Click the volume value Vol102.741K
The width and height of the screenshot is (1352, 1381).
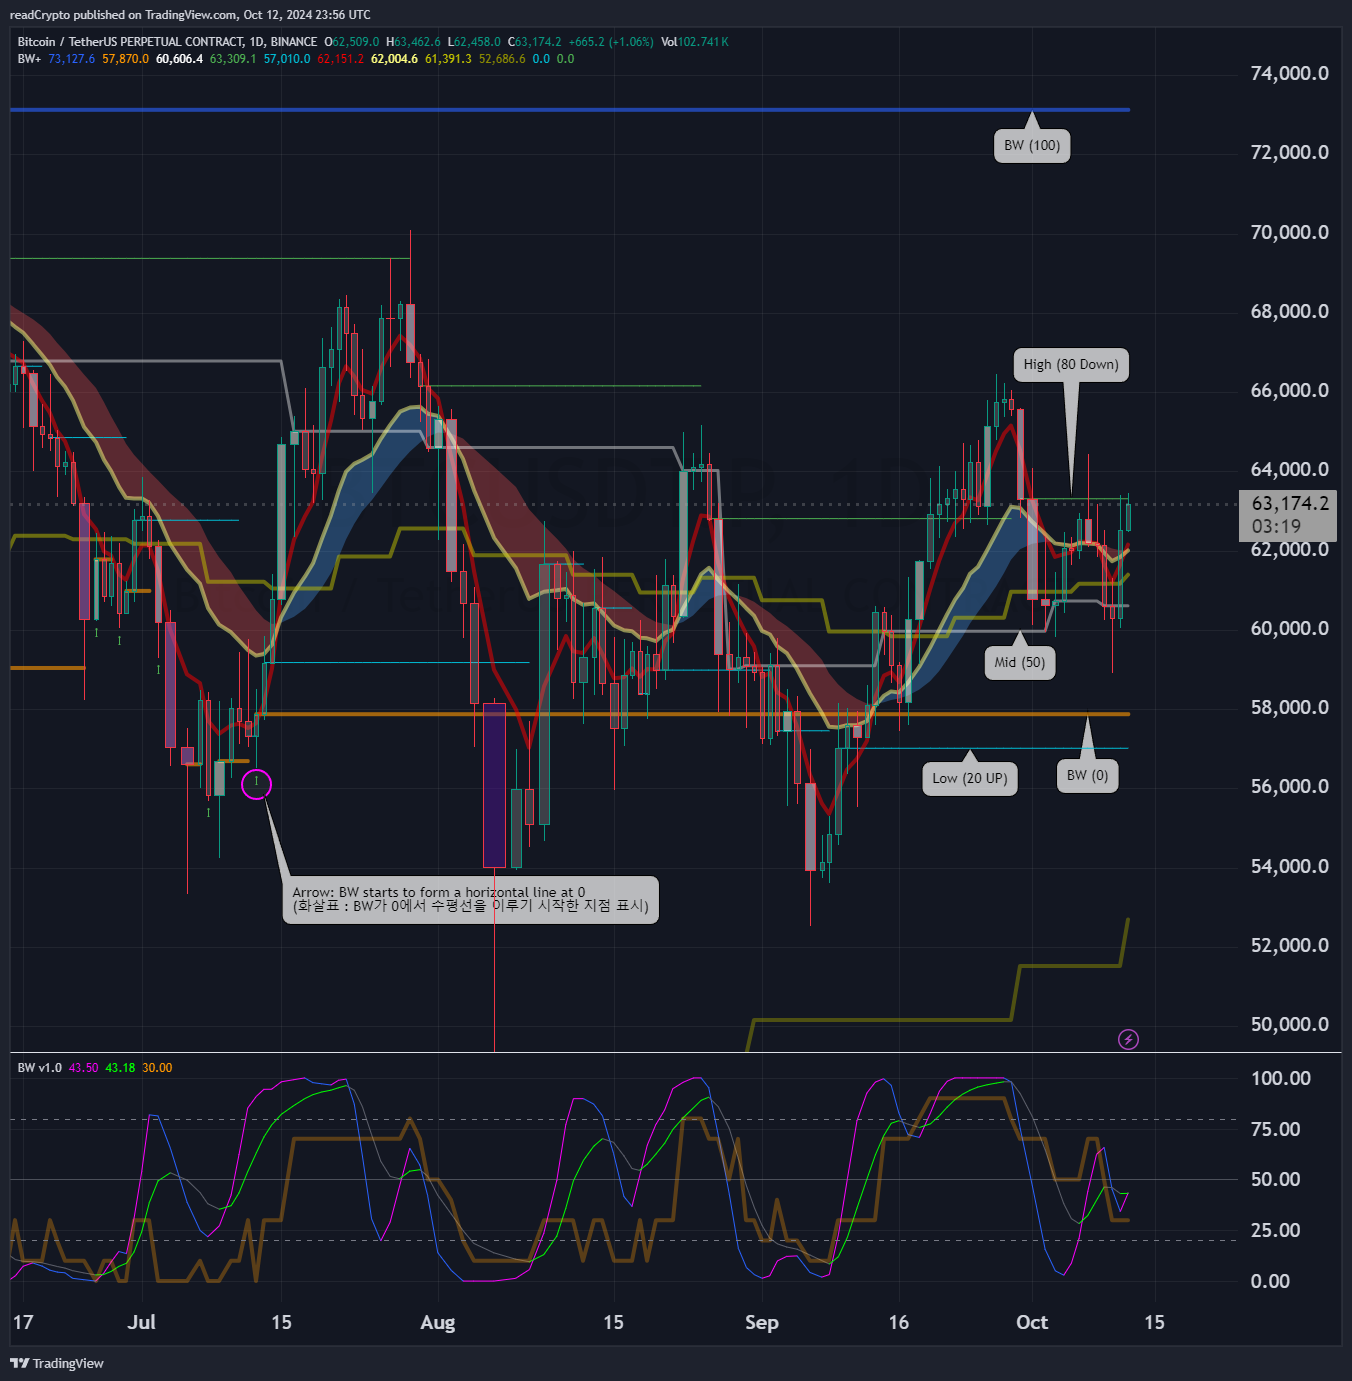click(695, 42)
